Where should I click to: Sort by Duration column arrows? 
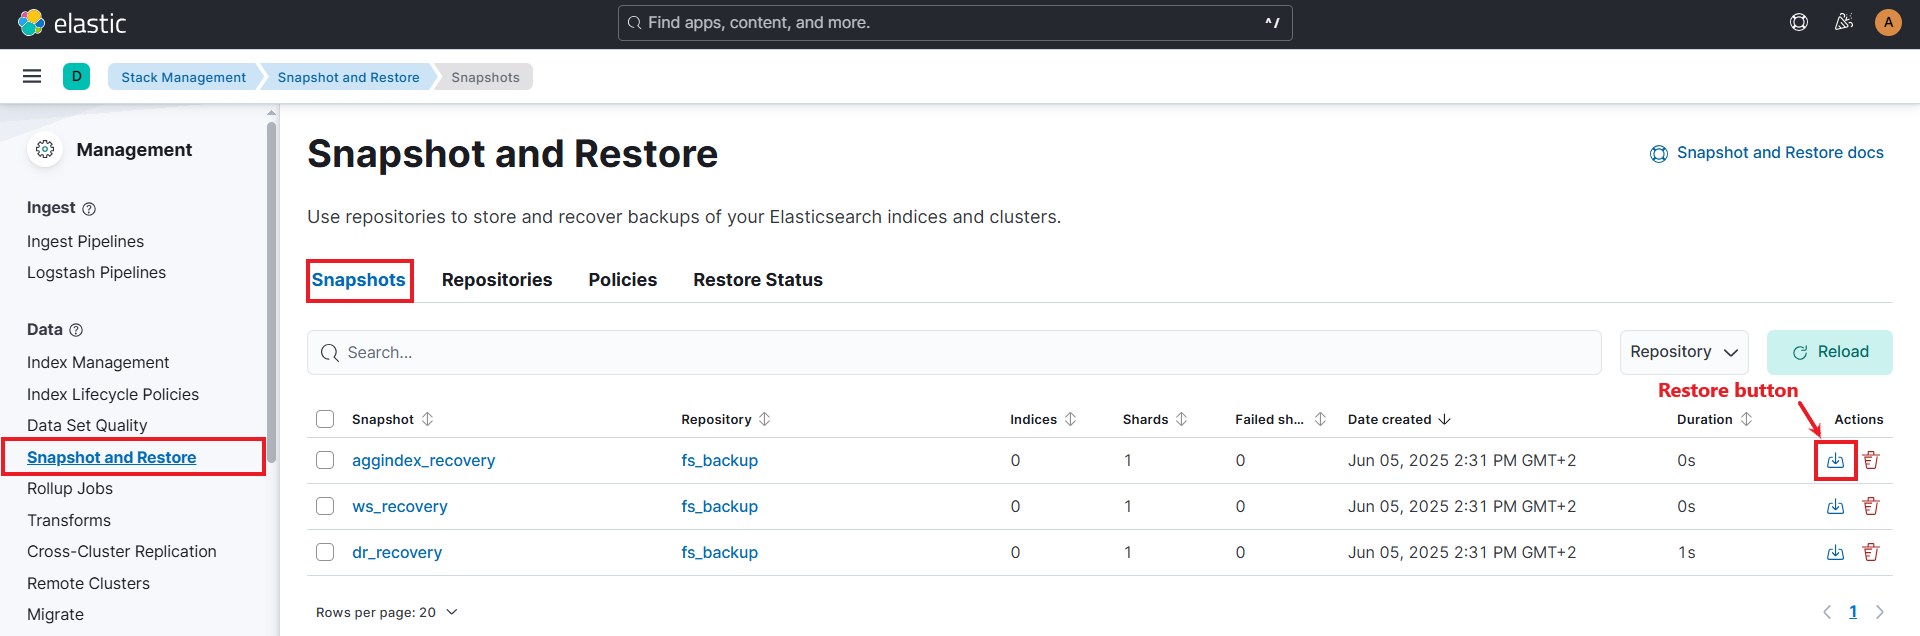pyautogui.click(x=1747, y=419)
